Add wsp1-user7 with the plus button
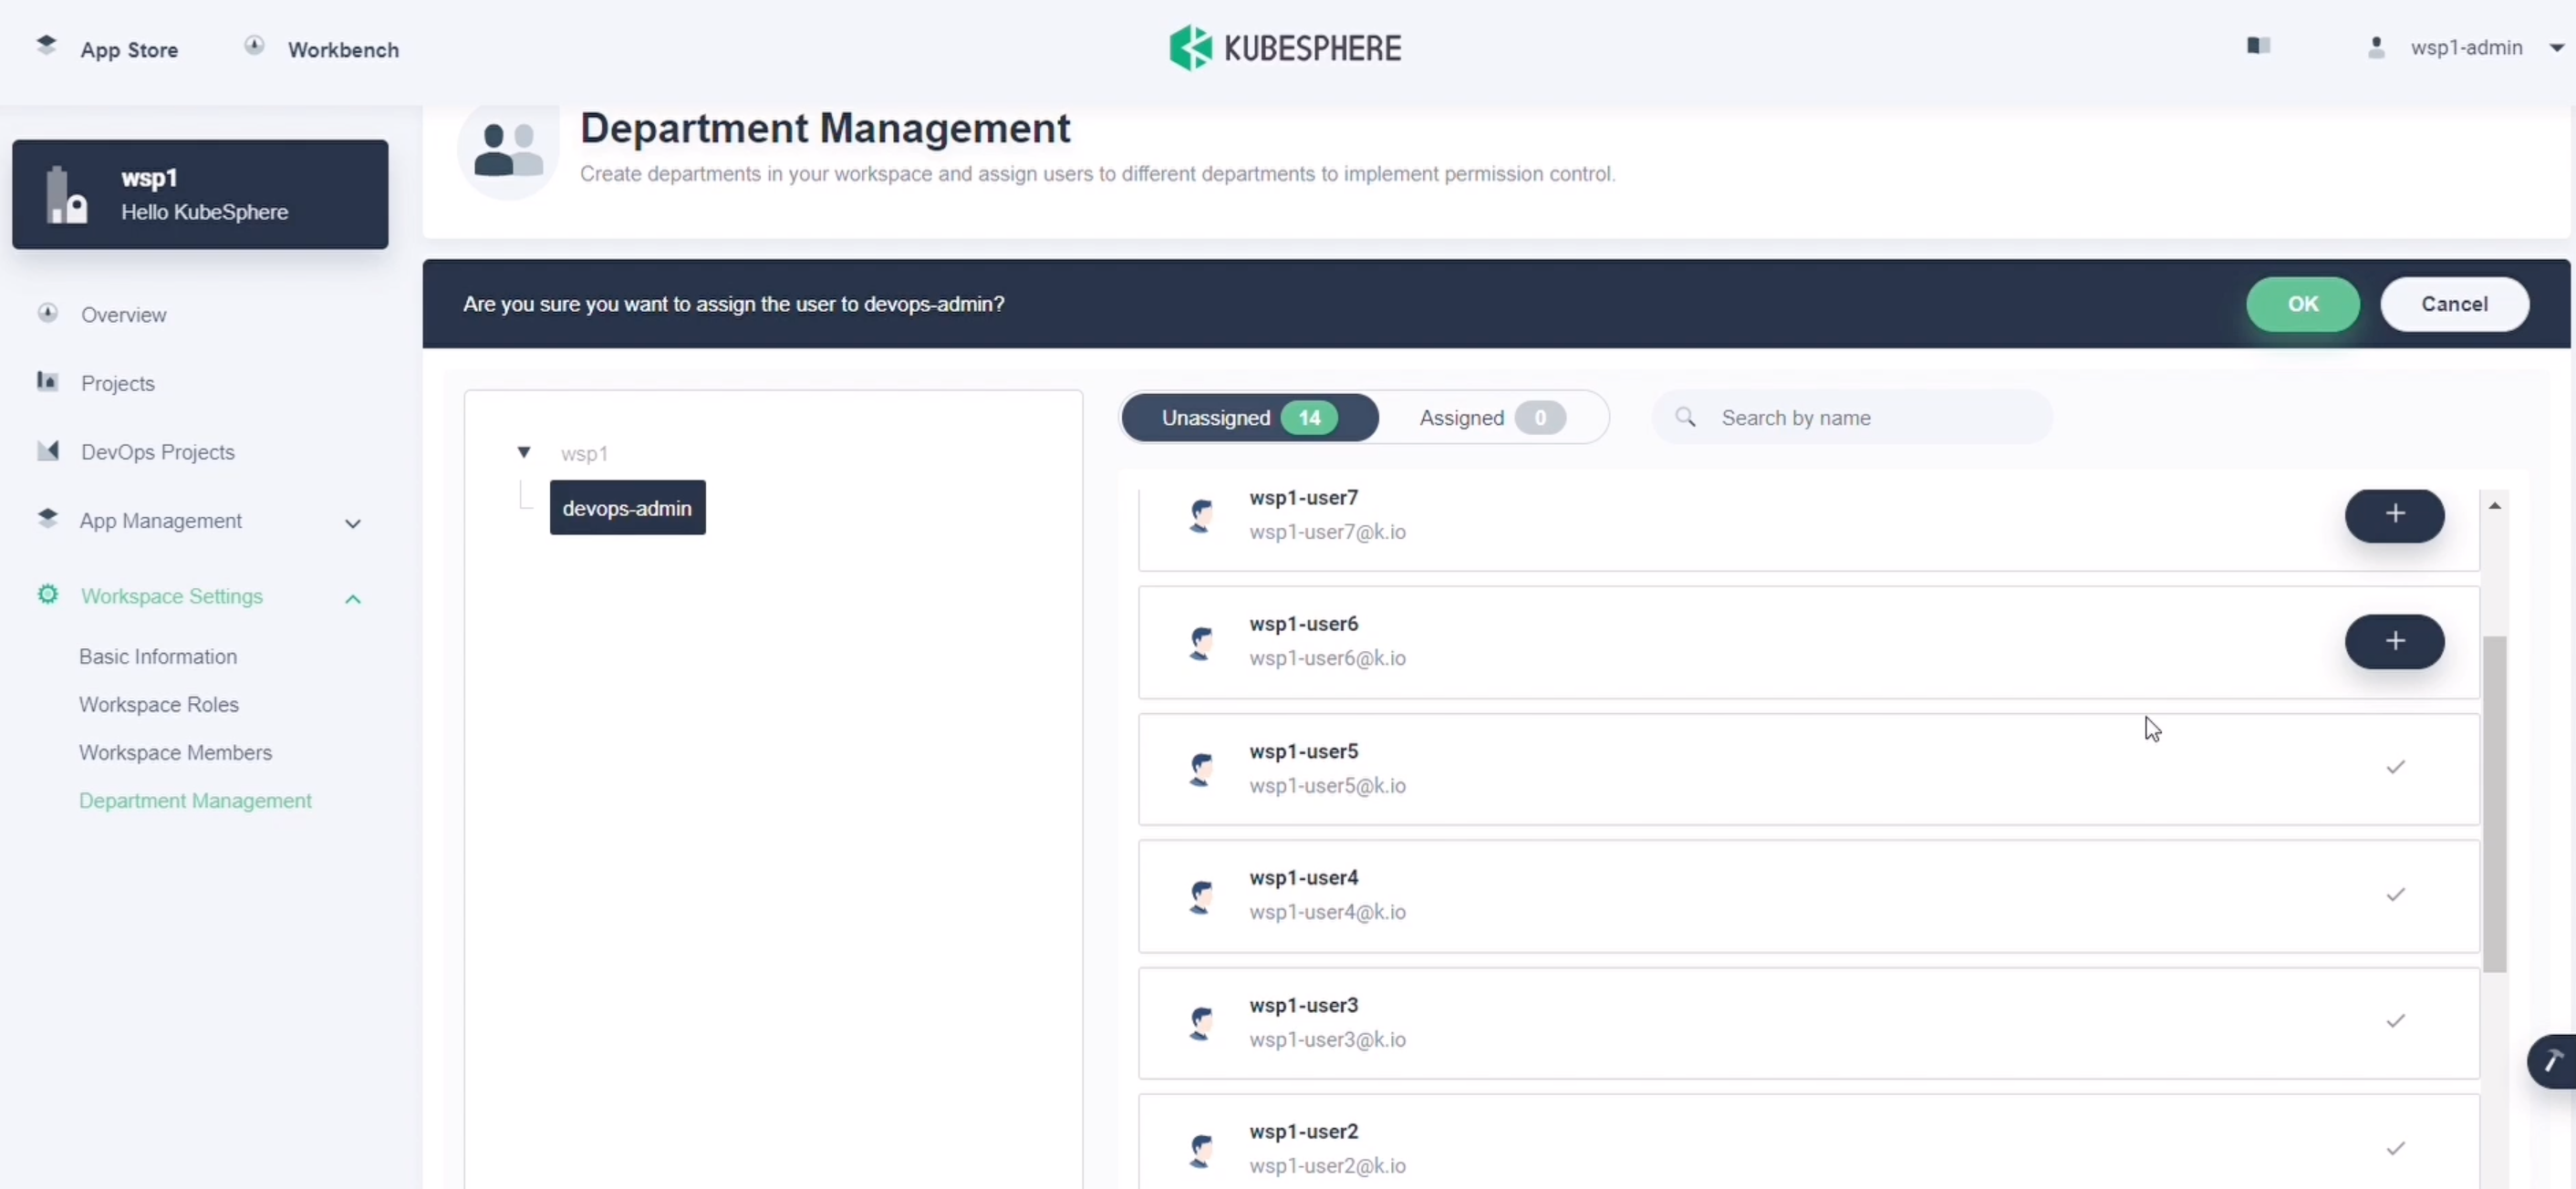Screen dimensions: 2576x1189 coord(2394,515)
